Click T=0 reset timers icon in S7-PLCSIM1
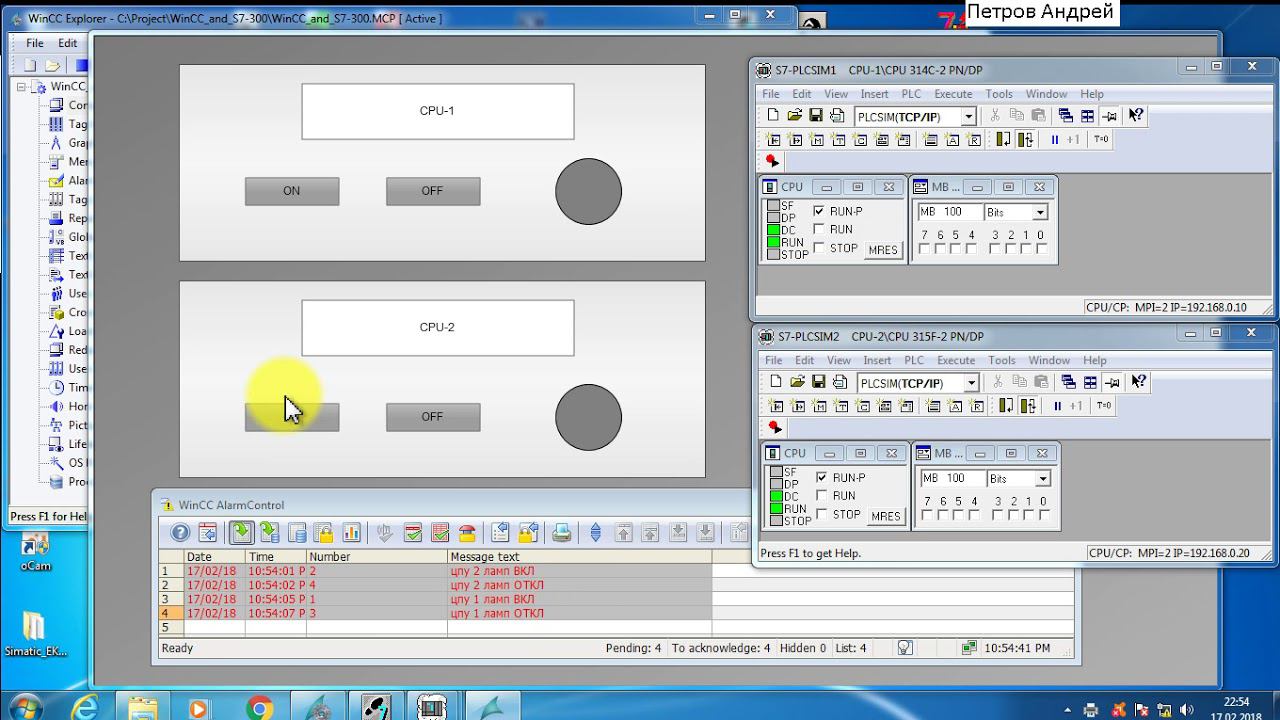The image size is (1280, 720). pyautogui.click(x=1101, y=140)
